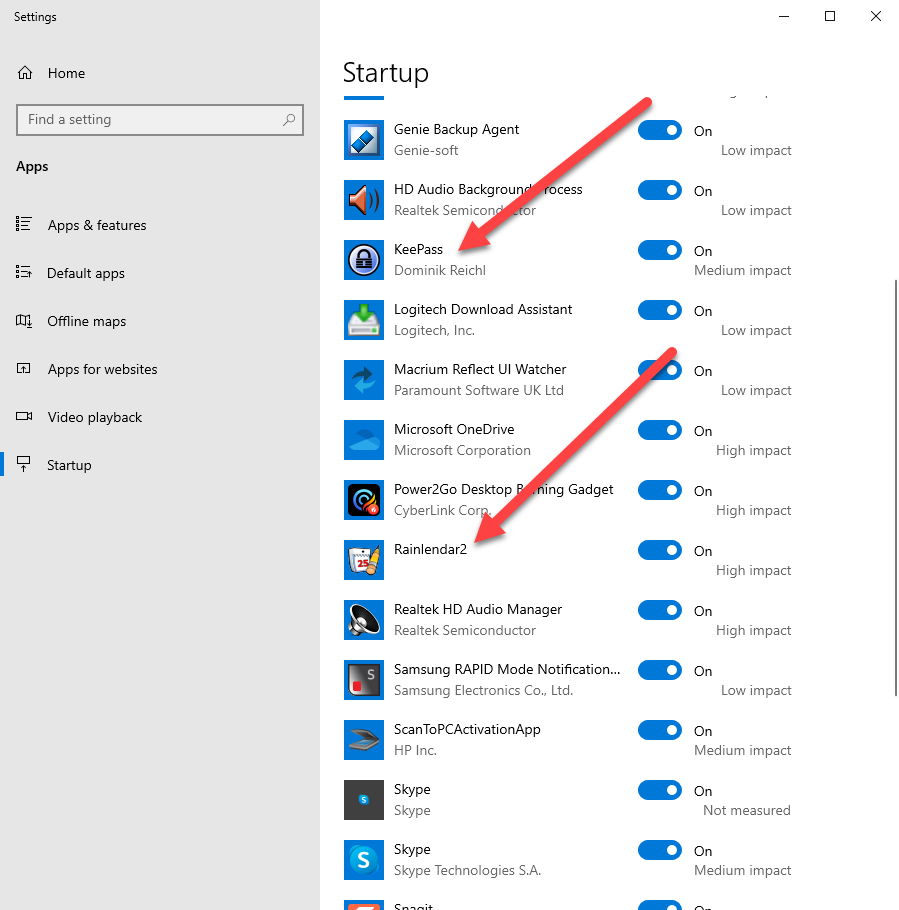Click the Logitech Download Assistant icon
The width and height of the screenshot is (899, 910).
click(363, 320)
